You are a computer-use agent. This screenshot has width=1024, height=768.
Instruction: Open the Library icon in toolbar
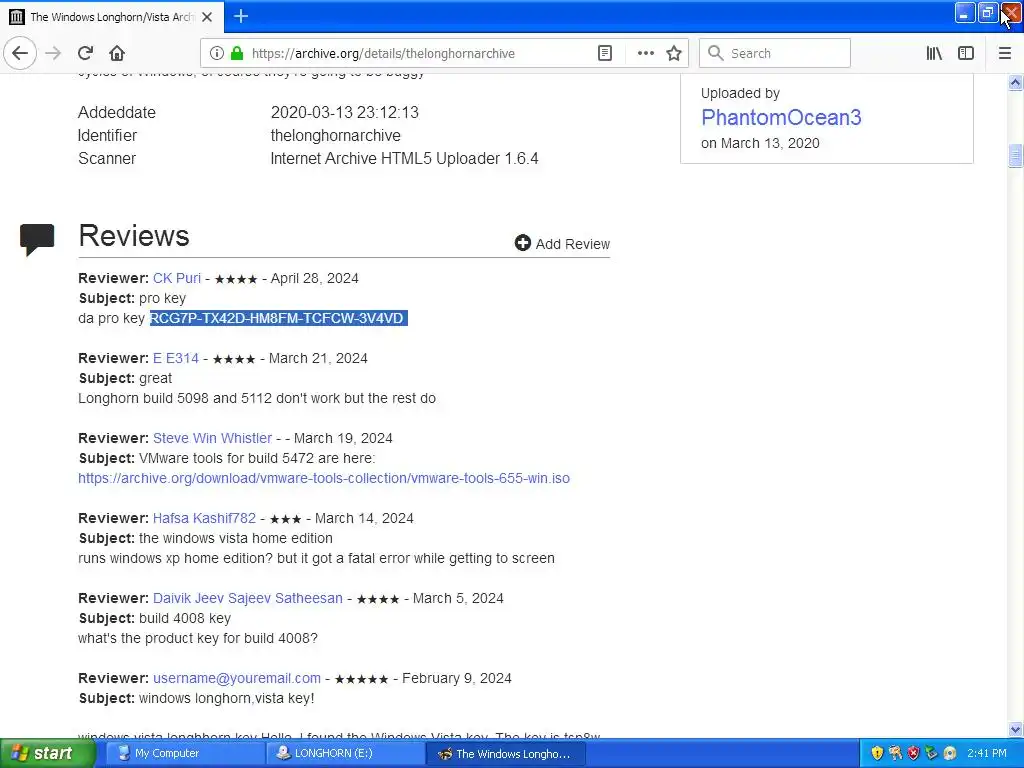pyautogui.click(x=934, y=53)
